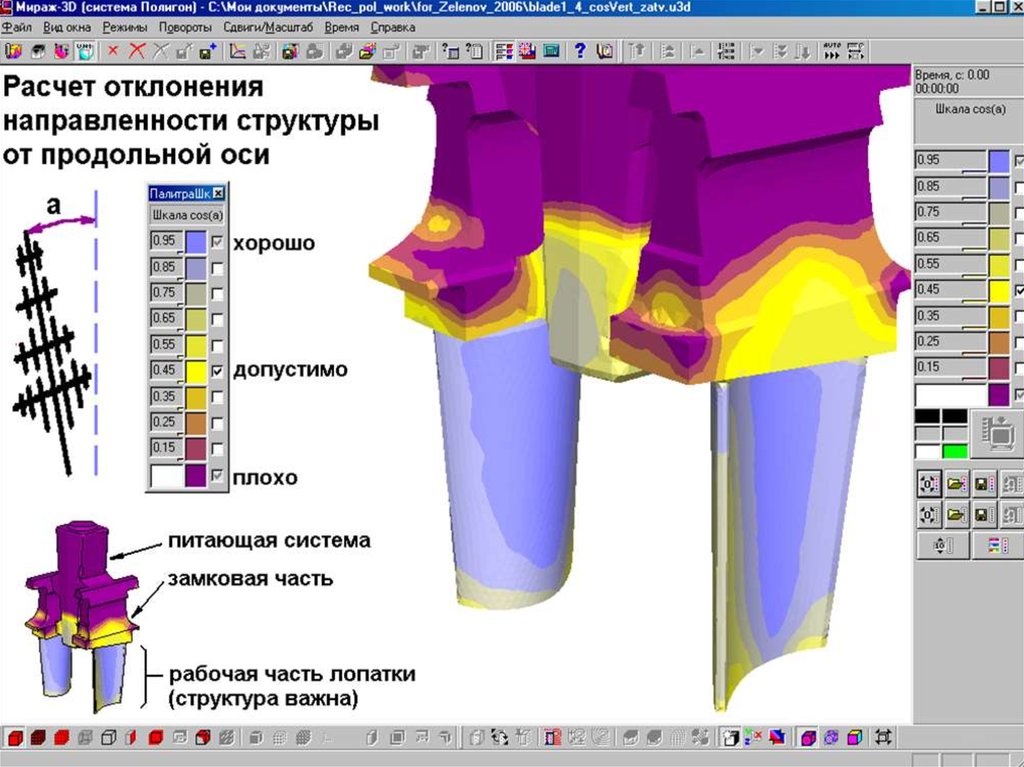1024x767 pixels.
Task: Close the floating ПалитраШк palette window
Action: pyautogui.click(x=219, y=193)
